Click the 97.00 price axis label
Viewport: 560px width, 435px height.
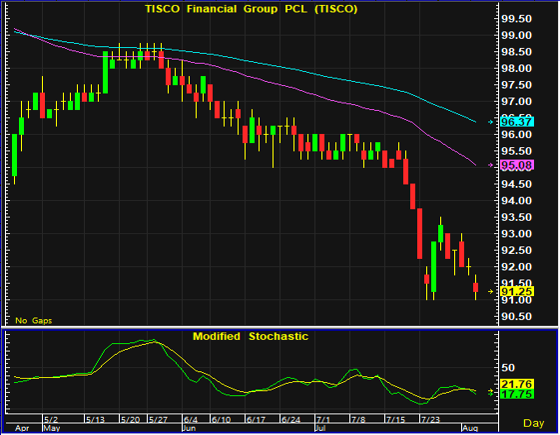[516, 101]
